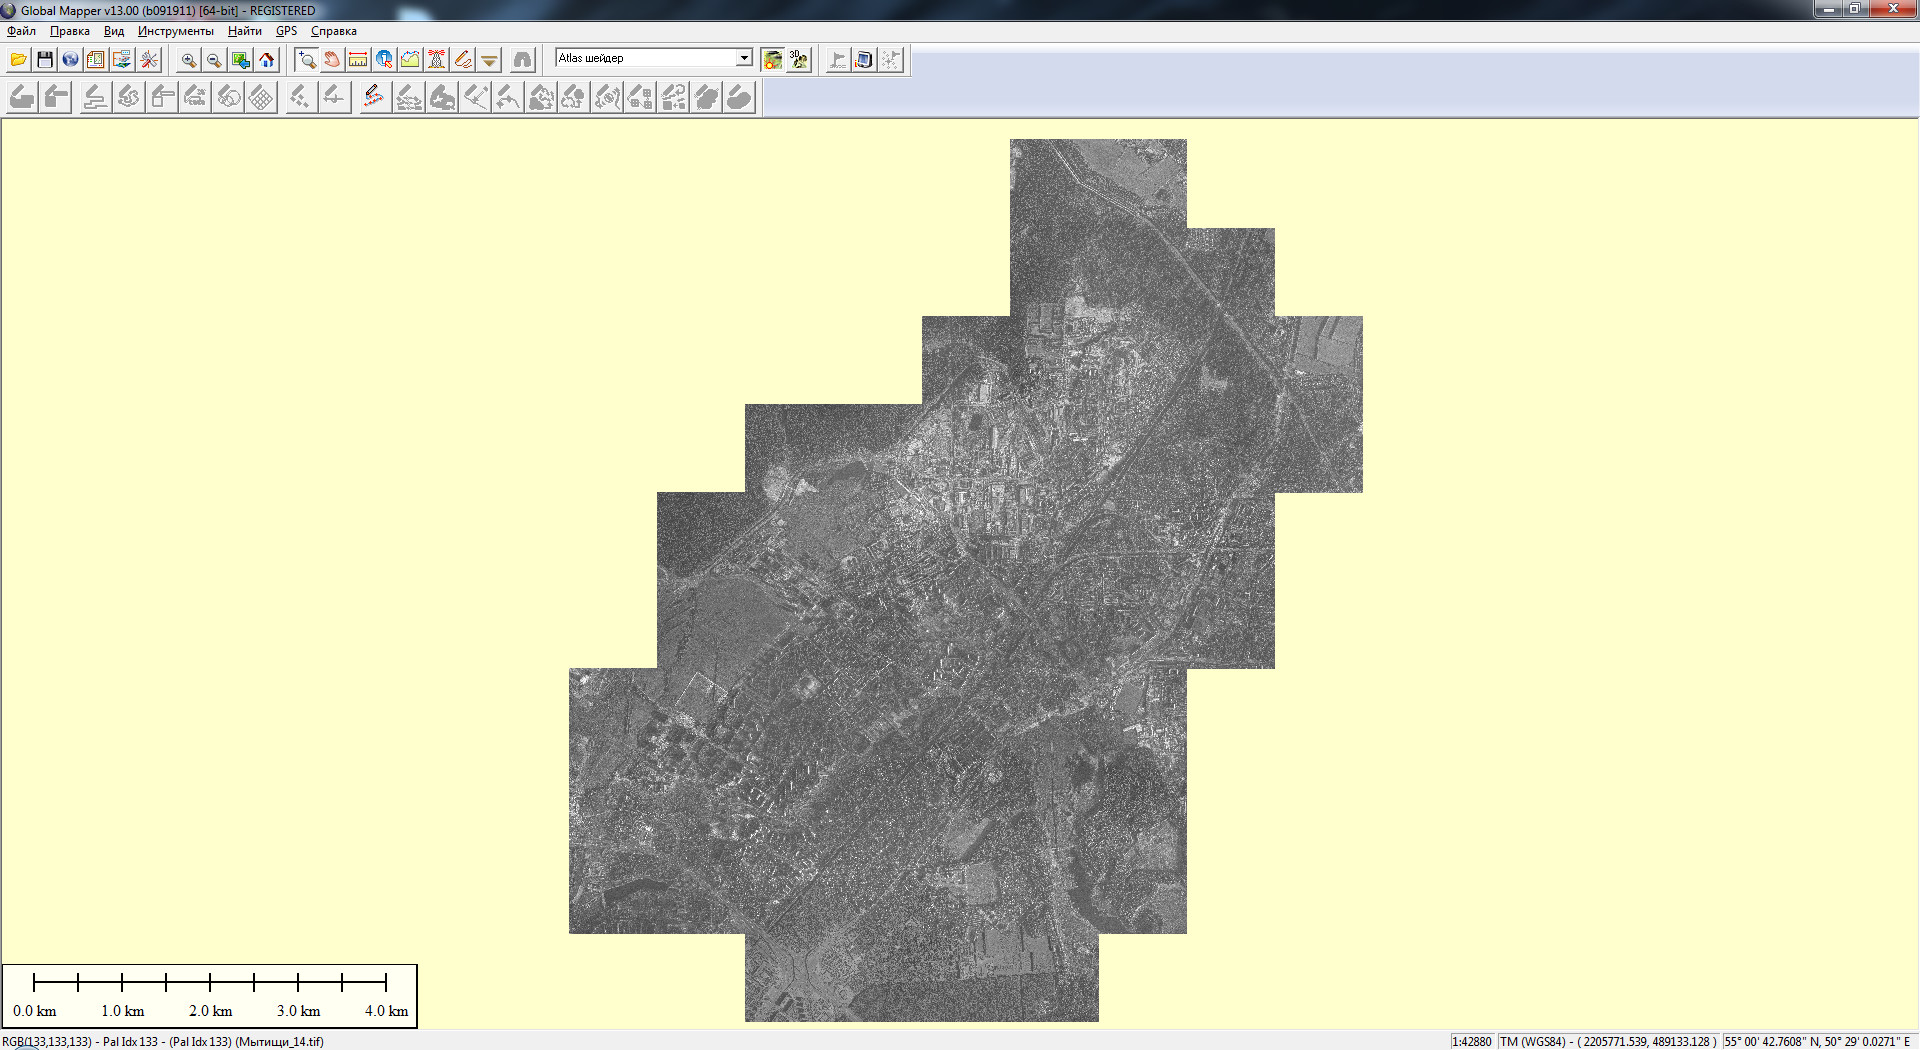Select the Measure ruler tool

point(358,60)
